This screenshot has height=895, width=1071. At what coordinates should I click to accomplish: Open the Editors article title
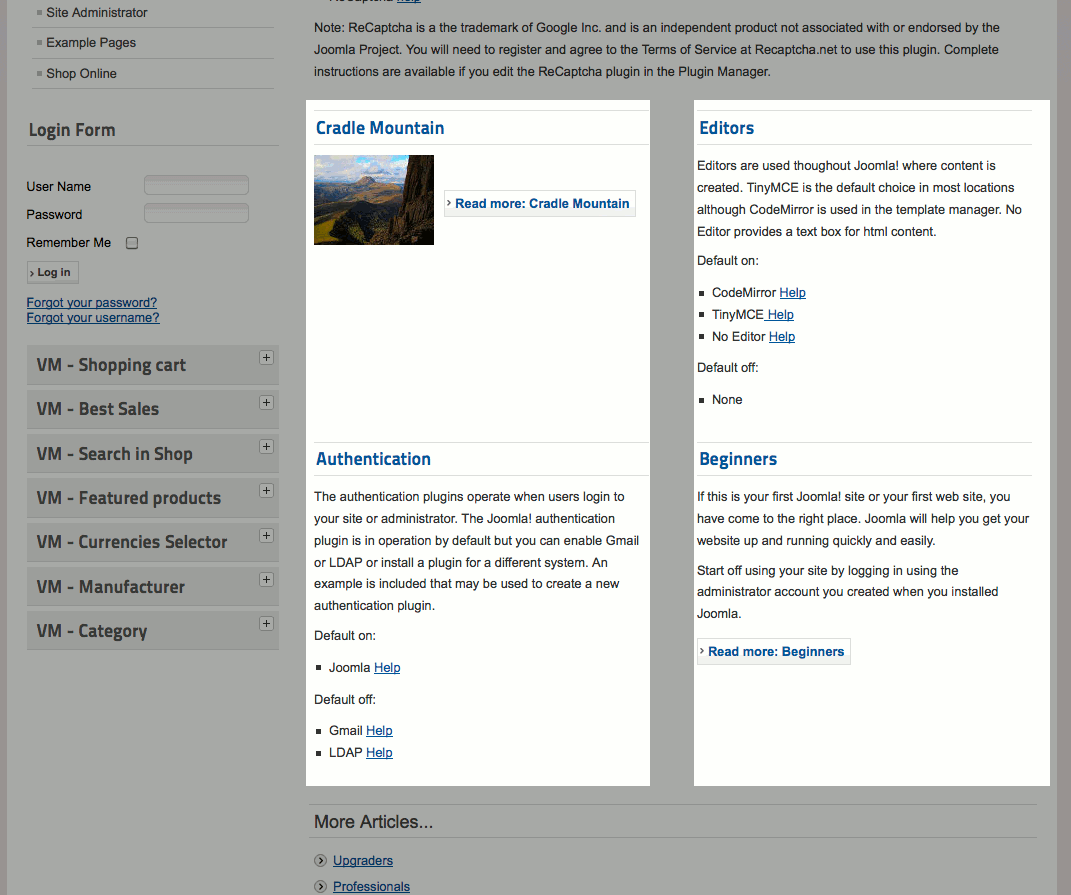click(x=726, y=128)
